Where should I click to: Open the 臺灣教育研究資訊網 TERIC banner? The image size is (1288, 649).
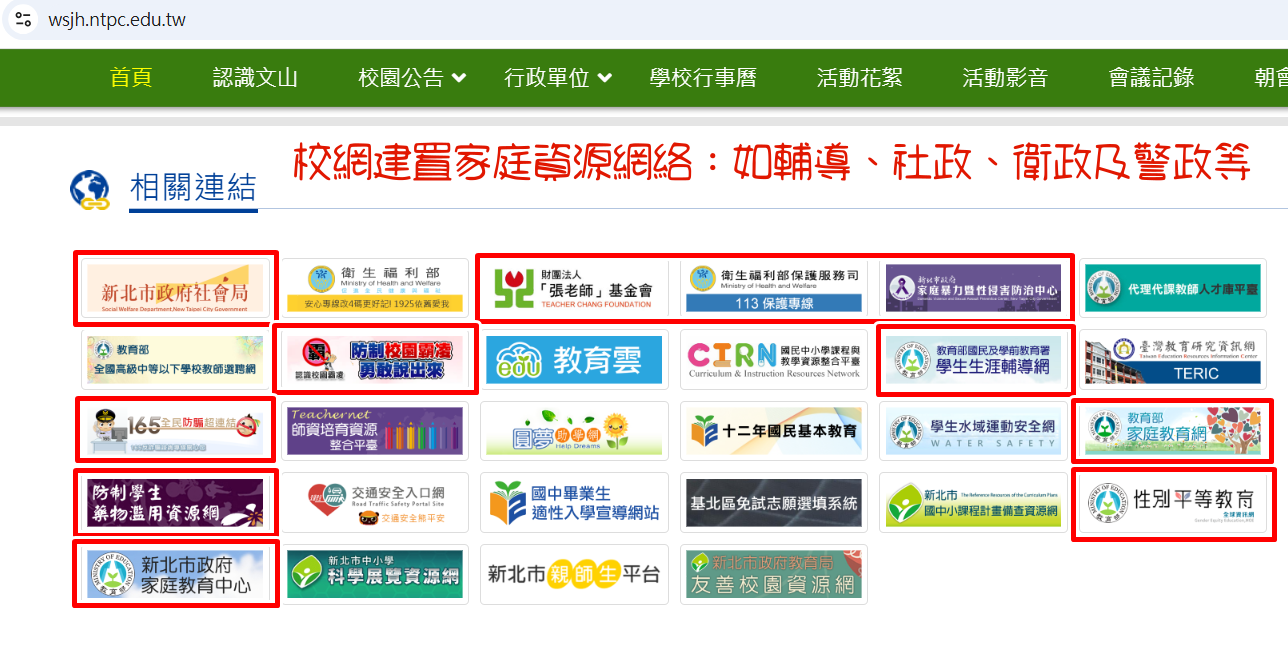coord(1174,359)
